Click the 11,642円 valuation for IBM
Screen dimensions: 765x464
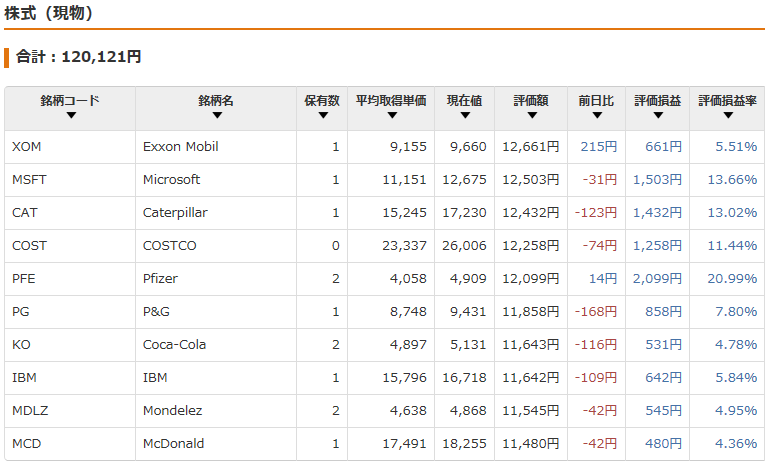(531, 378)
